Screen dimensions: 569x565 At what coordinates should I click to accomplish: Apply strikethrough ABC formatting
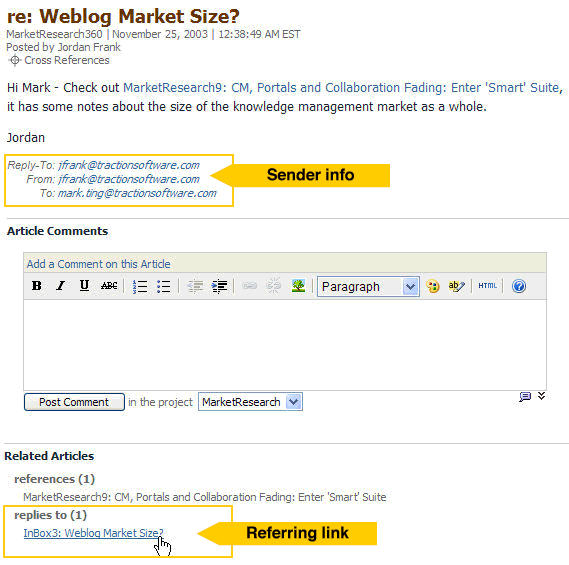109,286
